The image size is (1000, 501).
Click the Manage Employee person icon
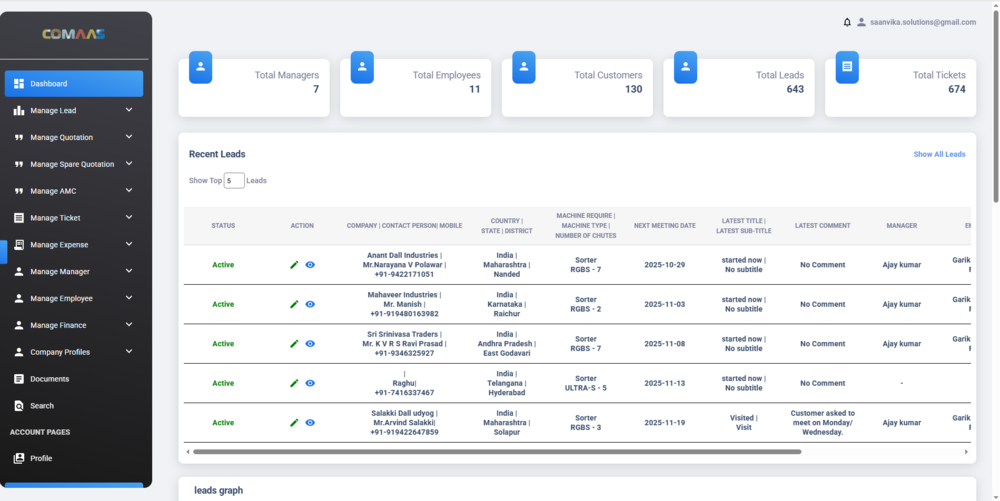[19, 298]
